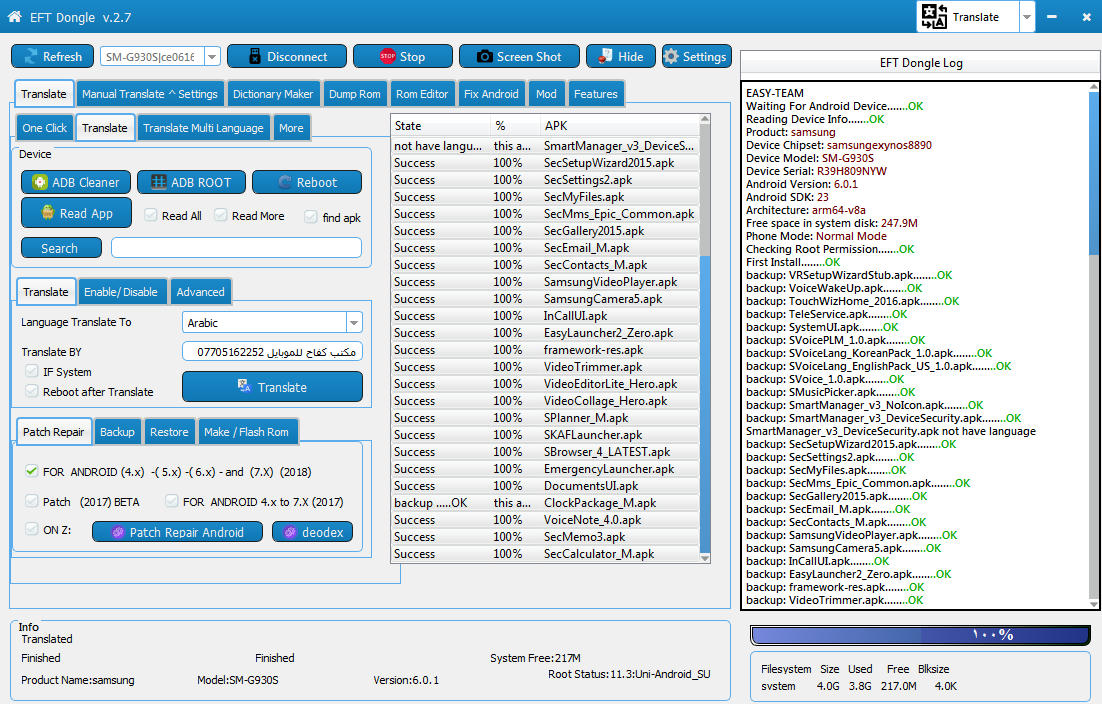The height and width of the screenshot is (704, 1102).
Task: Click the Search button
Action: pos(61,248)
